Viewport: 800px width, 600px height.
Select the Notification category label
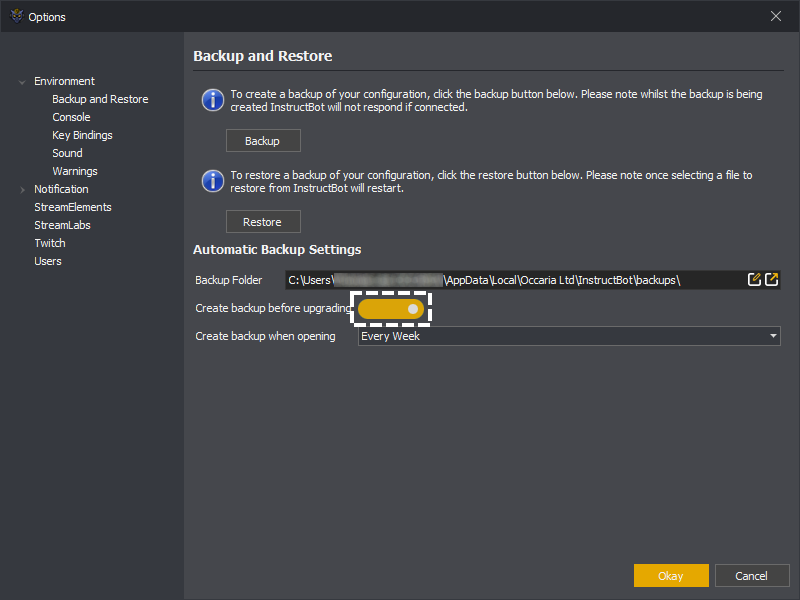point(61,189)
